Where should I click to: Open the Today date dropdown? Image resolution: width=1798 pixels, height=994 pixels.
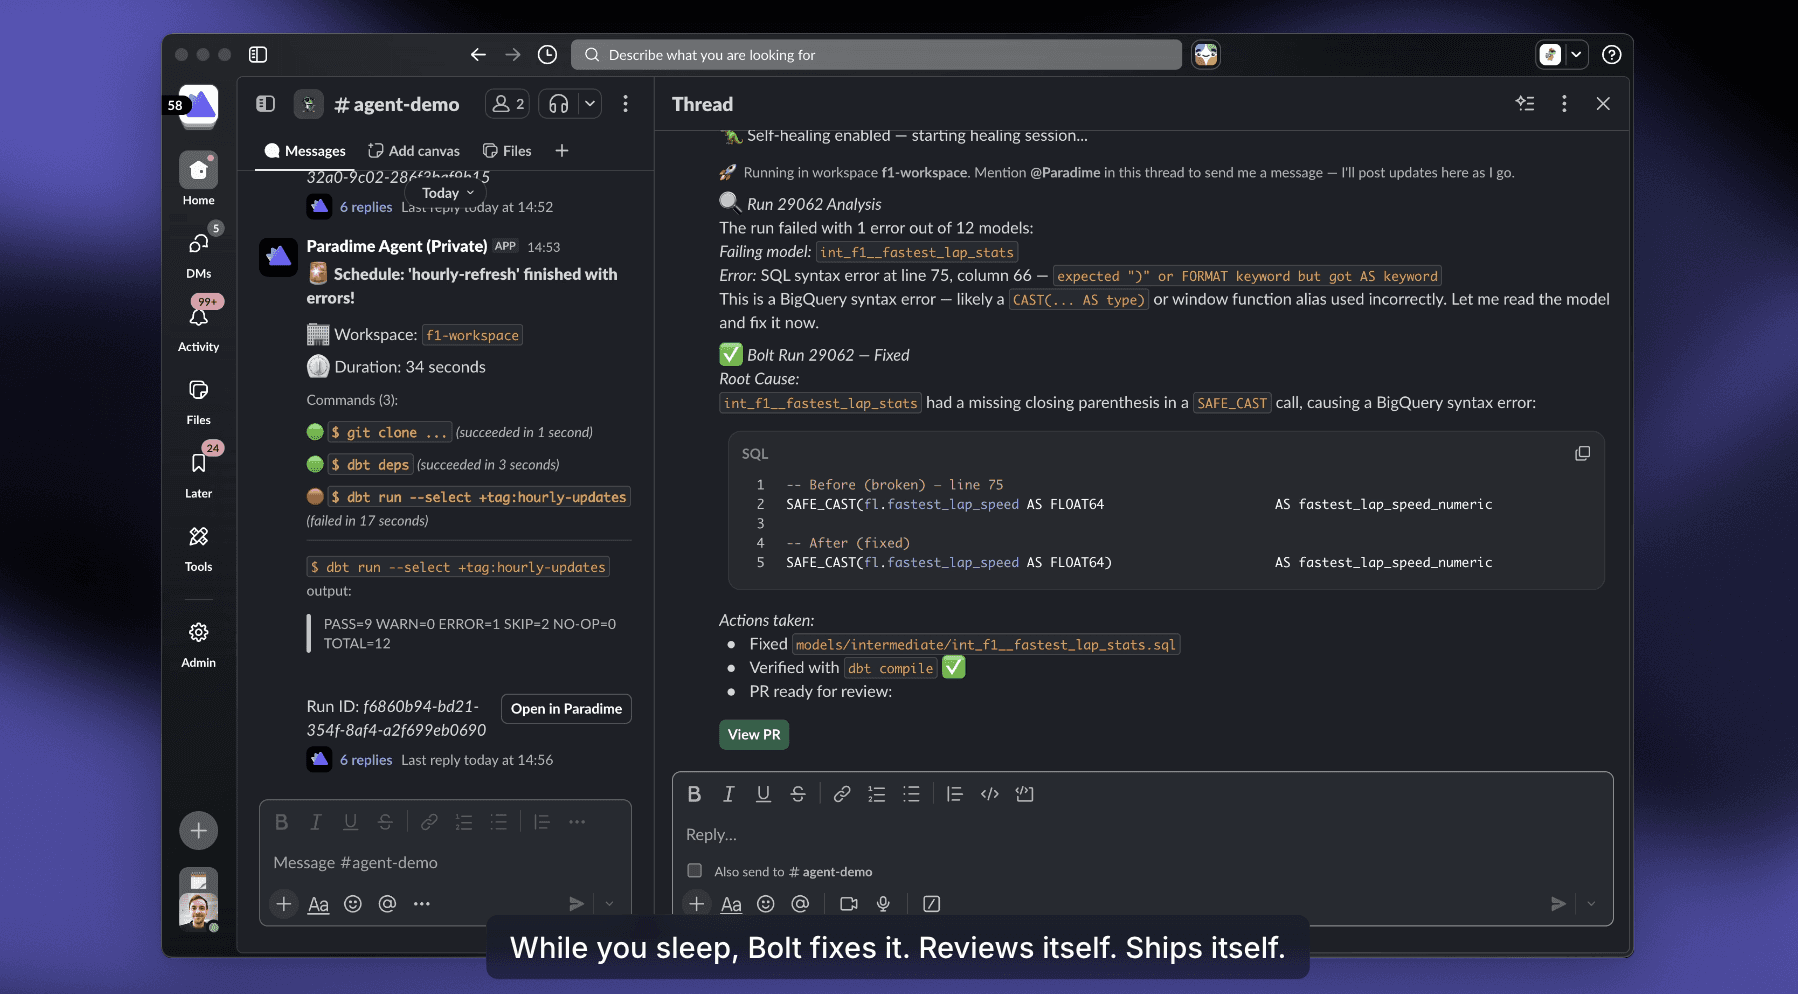click(446, 192)
